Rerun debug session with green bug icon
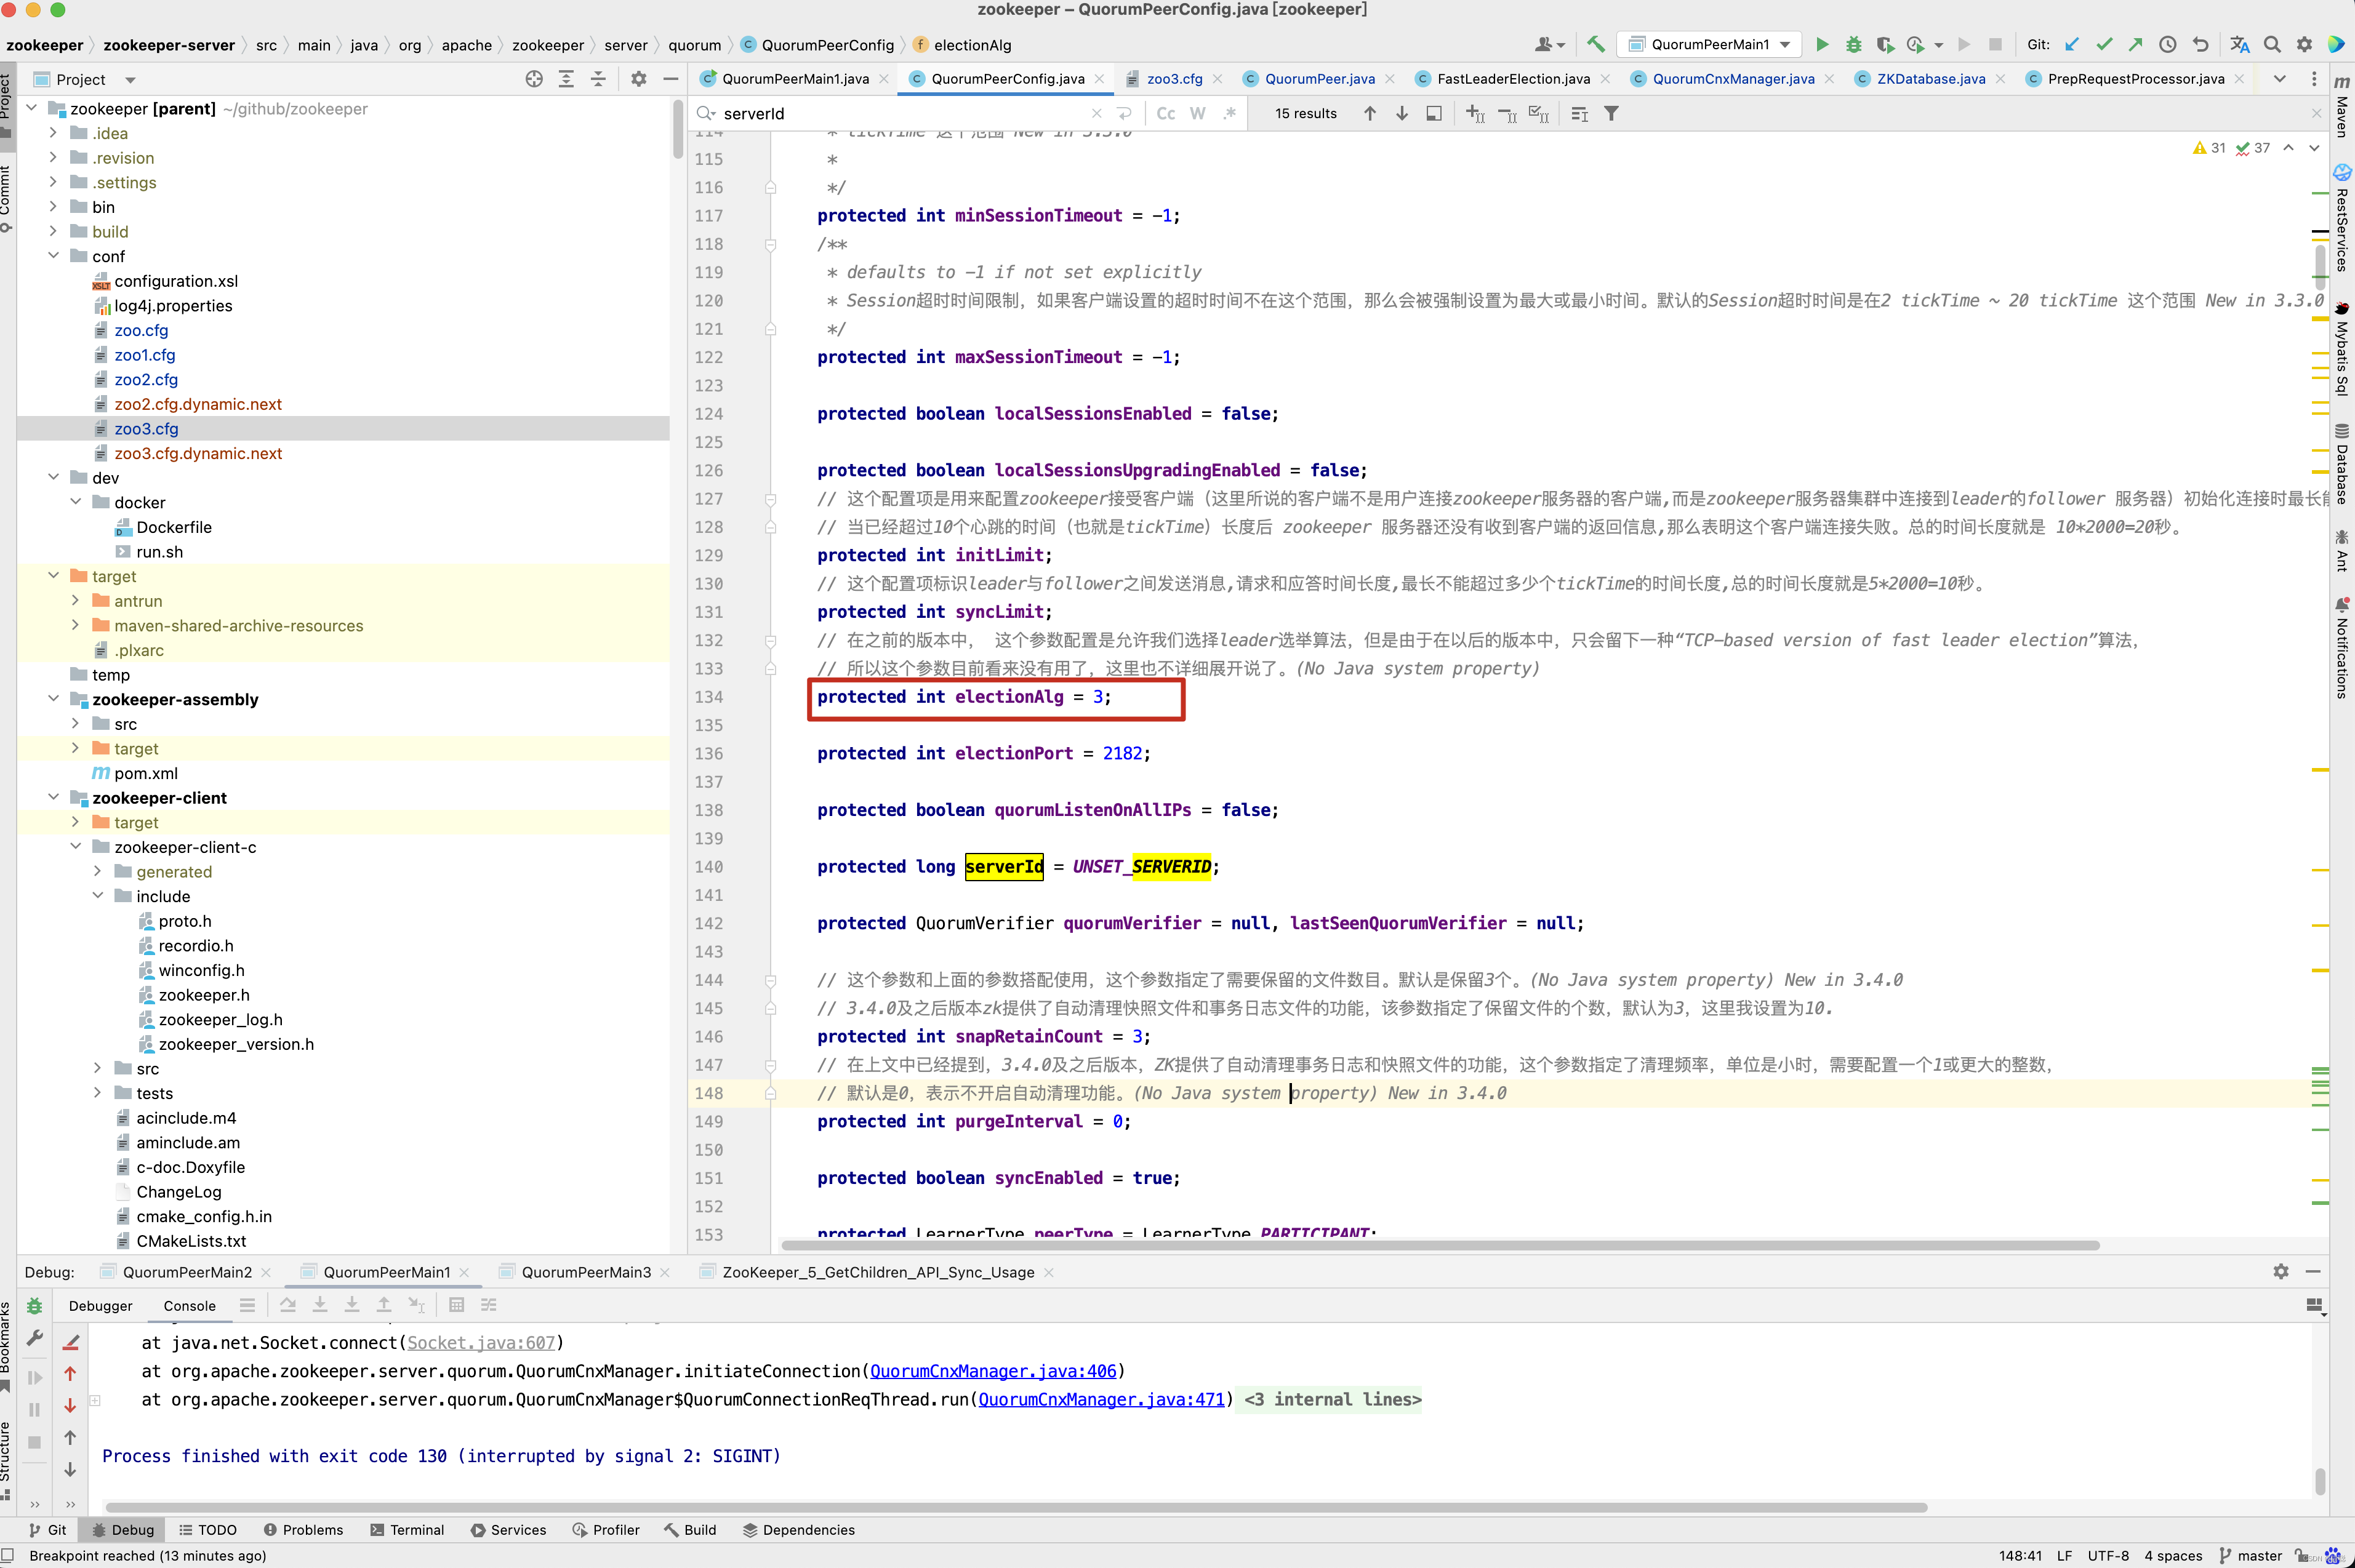 [34, 1306]
